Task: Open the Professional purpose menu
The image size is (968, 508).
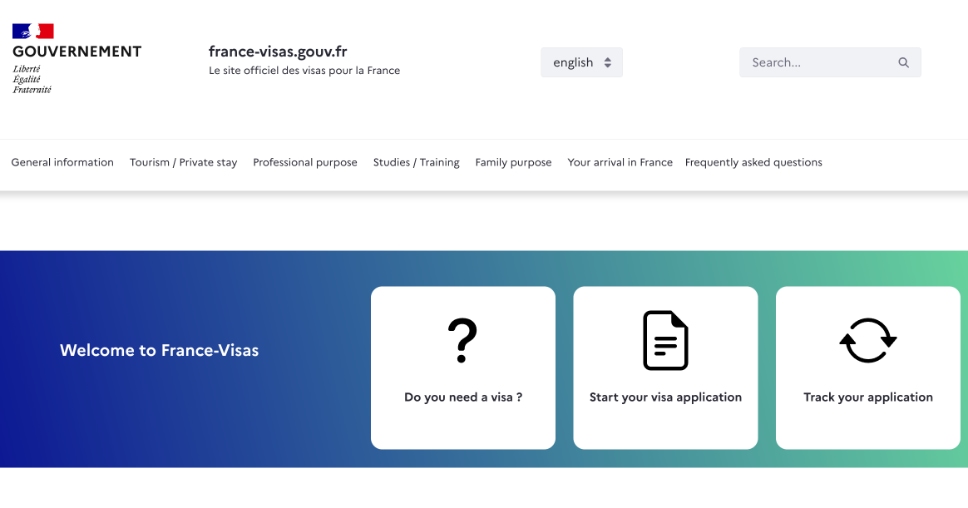Action: [305, 162]
